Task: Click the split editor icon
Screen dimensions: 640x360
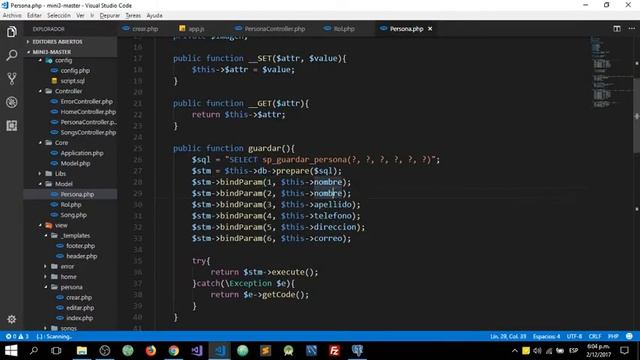Action: coord(617,29)
